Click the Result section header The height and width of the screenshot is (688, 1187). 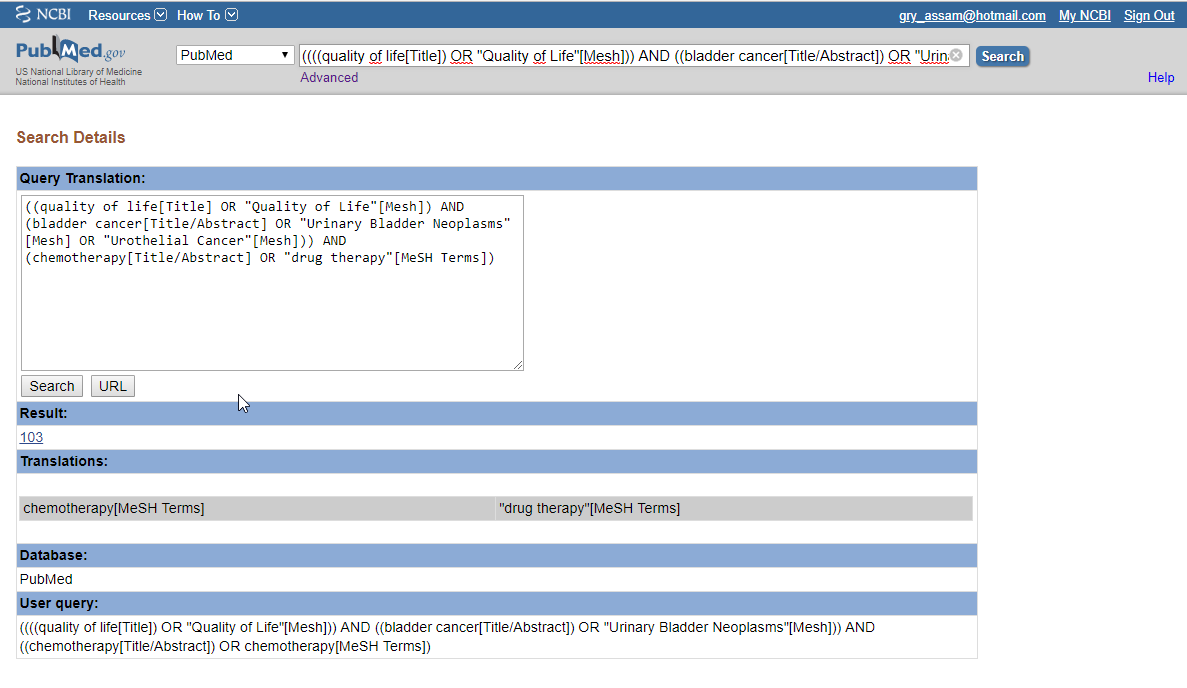[x=497, y=413]
